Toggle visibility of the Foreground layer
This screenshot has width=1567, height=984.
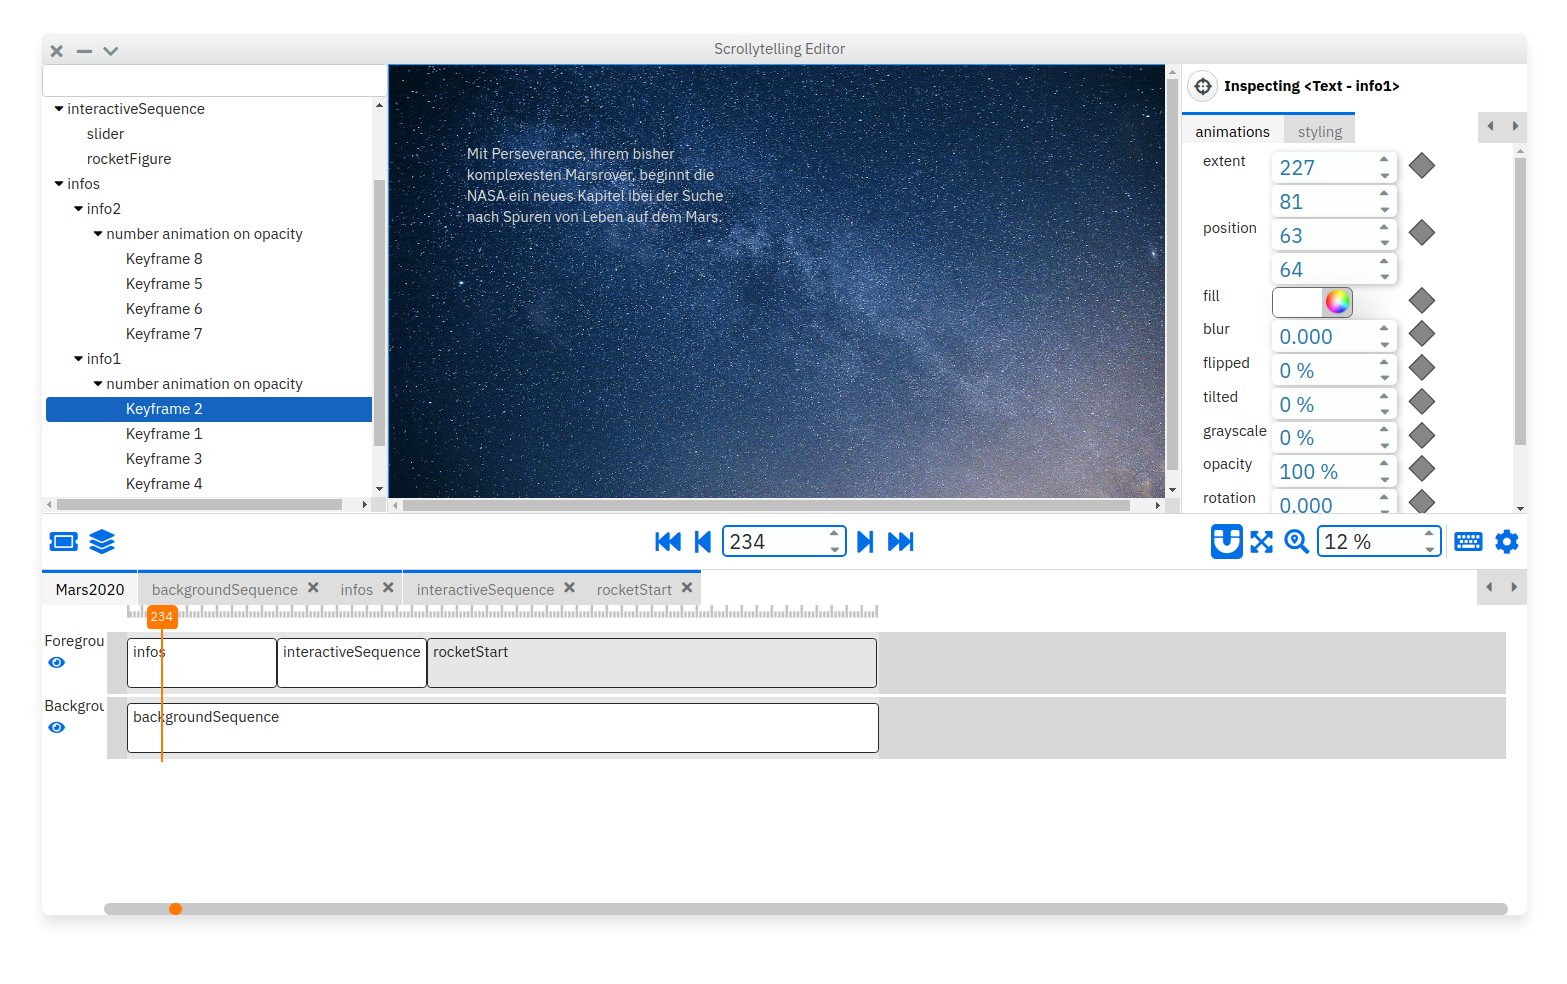click(57, 663)
